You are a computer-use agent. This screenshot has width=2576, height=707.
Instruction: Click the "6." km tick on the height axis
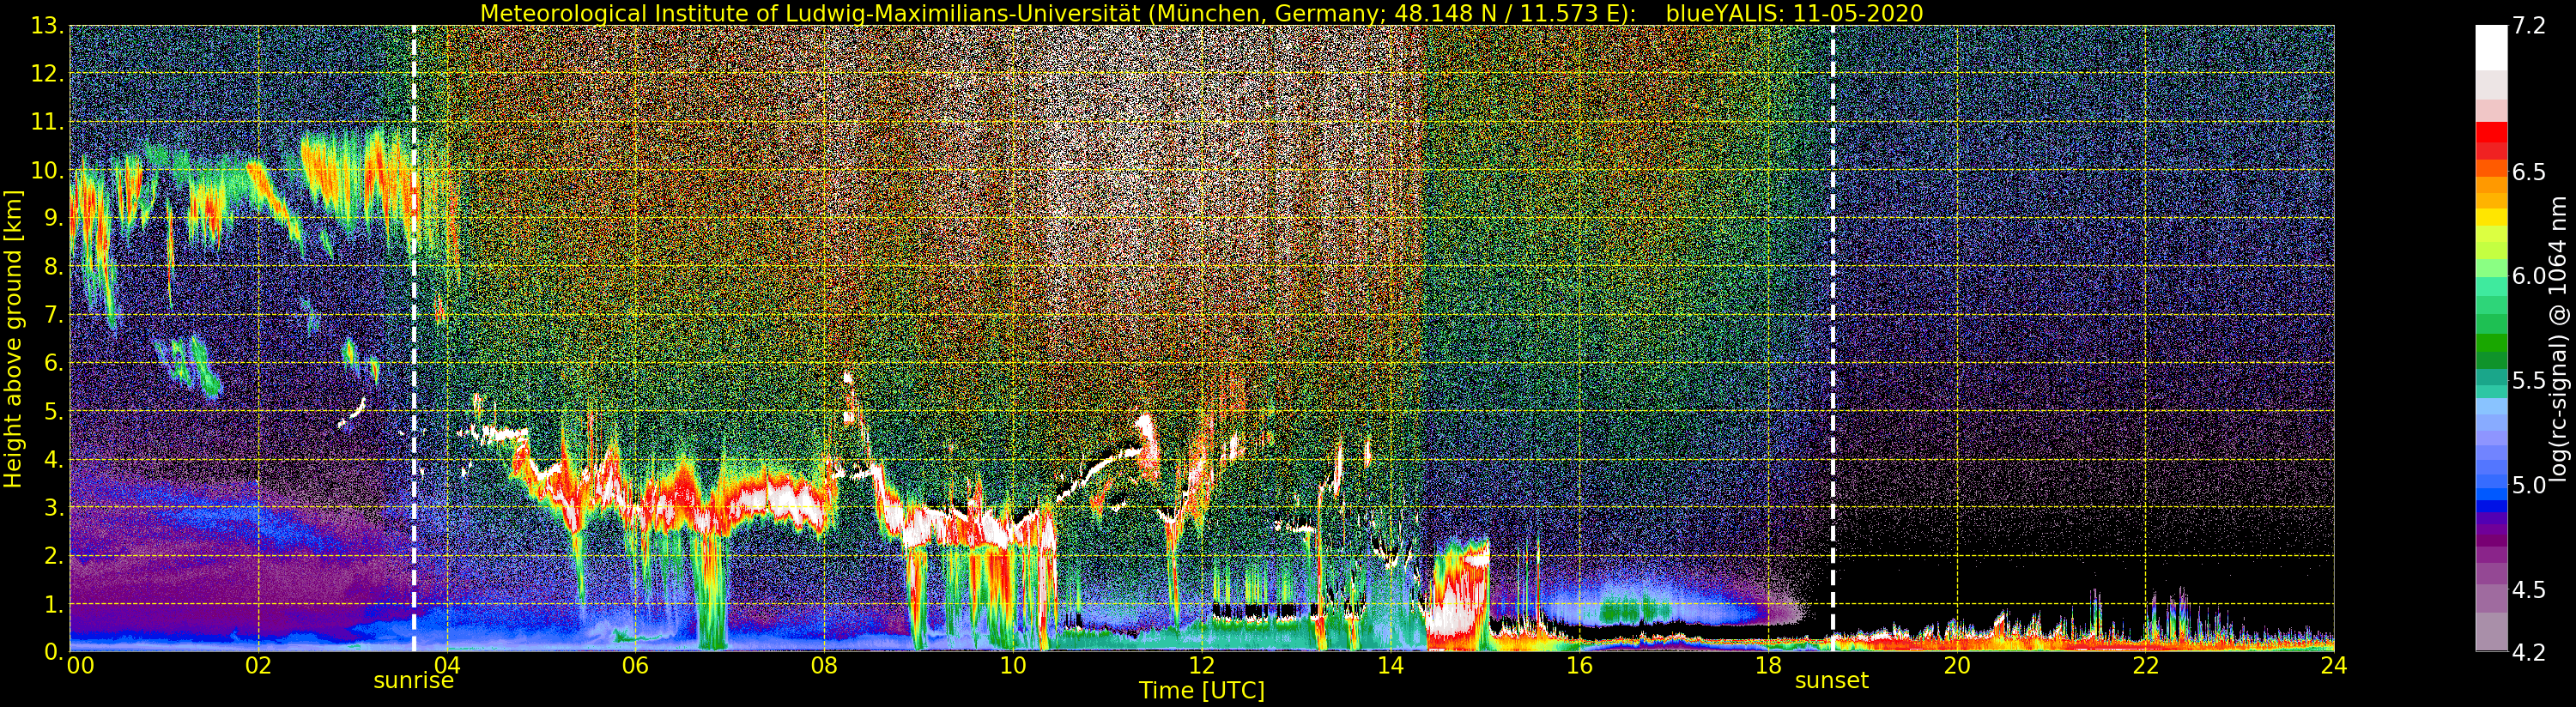[x=53, y=363]
